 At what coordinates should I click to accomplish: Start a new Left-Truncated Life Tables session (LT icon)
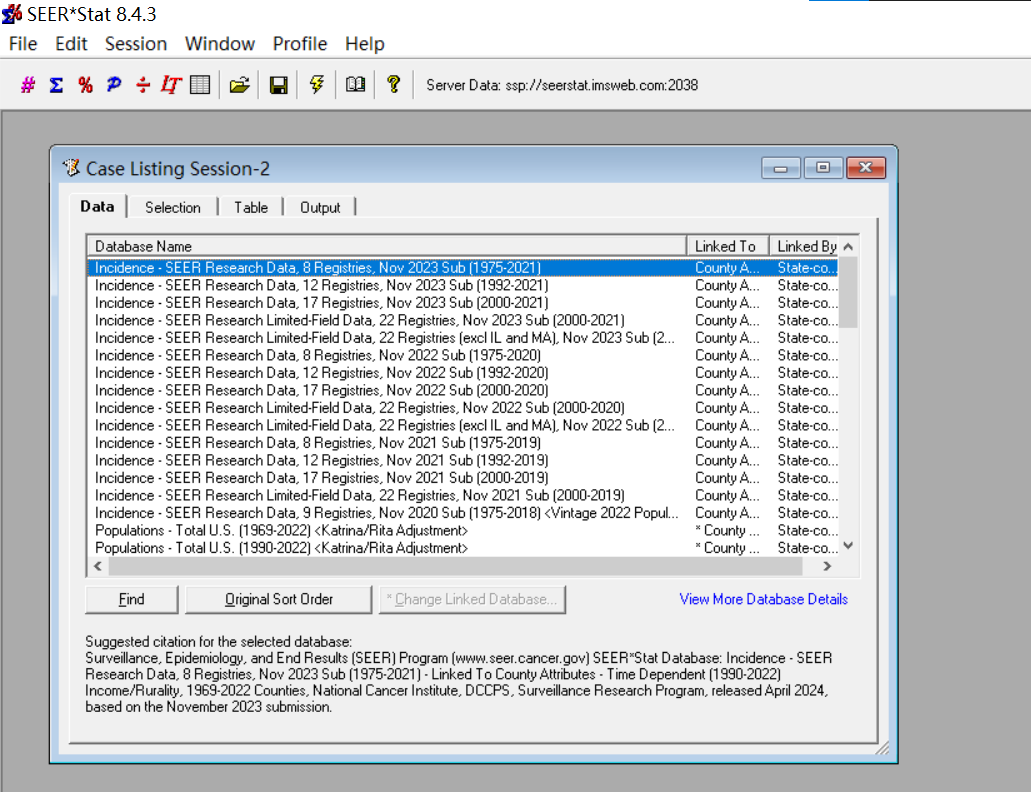(x=171, y=85)
